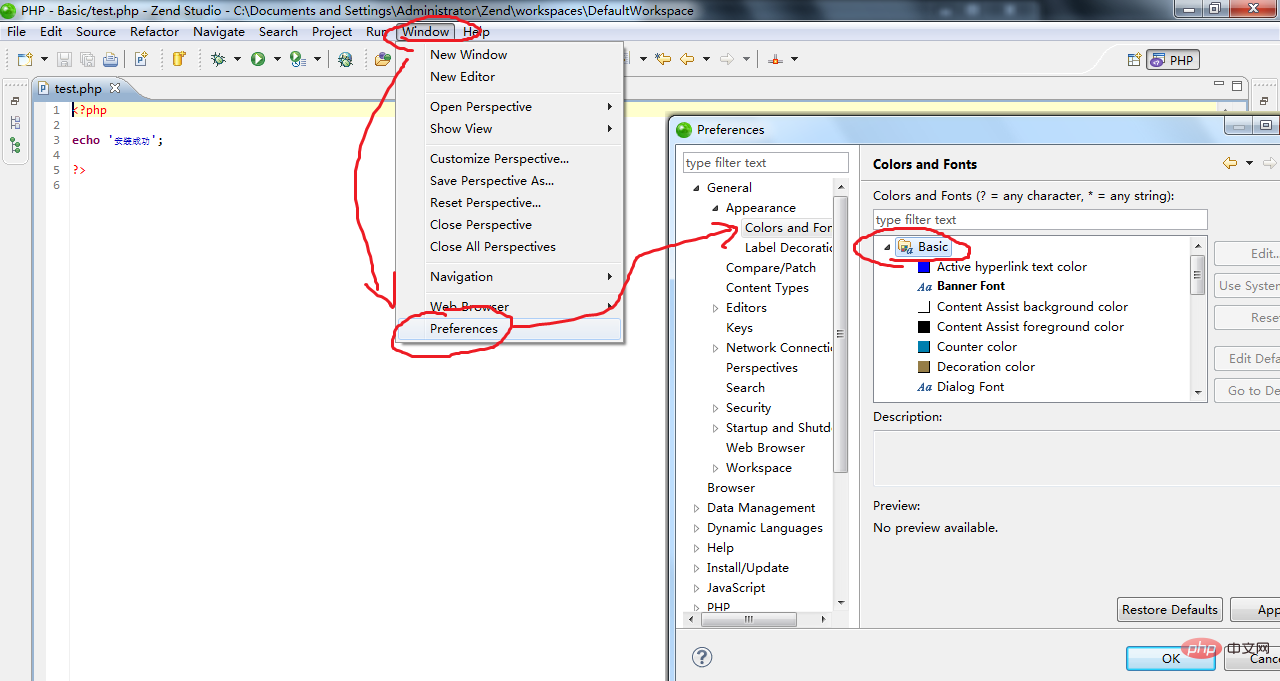Expand the Dynamic Languages node

pyautogui.click(x=696, y=528)
